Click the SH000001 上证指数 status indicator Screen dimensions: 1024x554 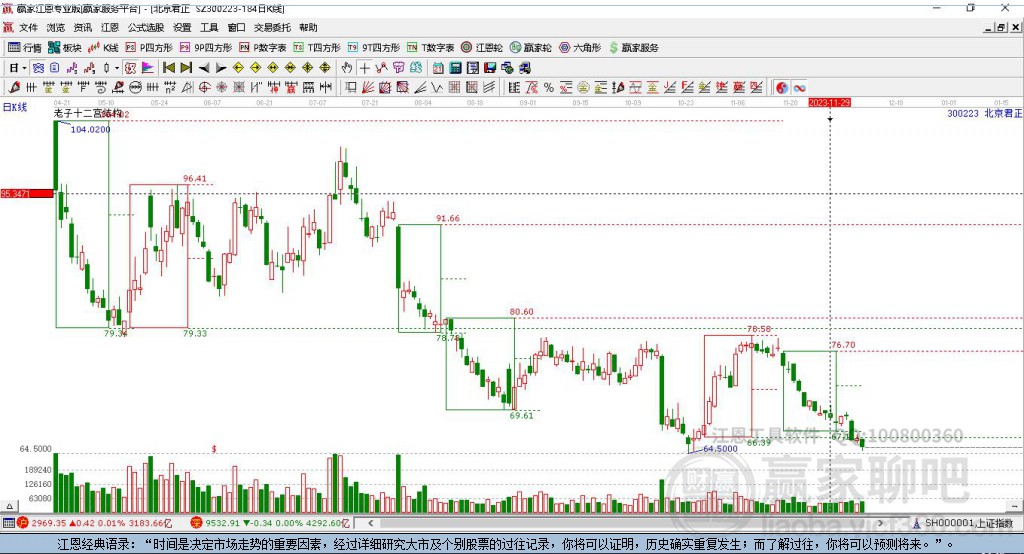[x=965, y=523]
